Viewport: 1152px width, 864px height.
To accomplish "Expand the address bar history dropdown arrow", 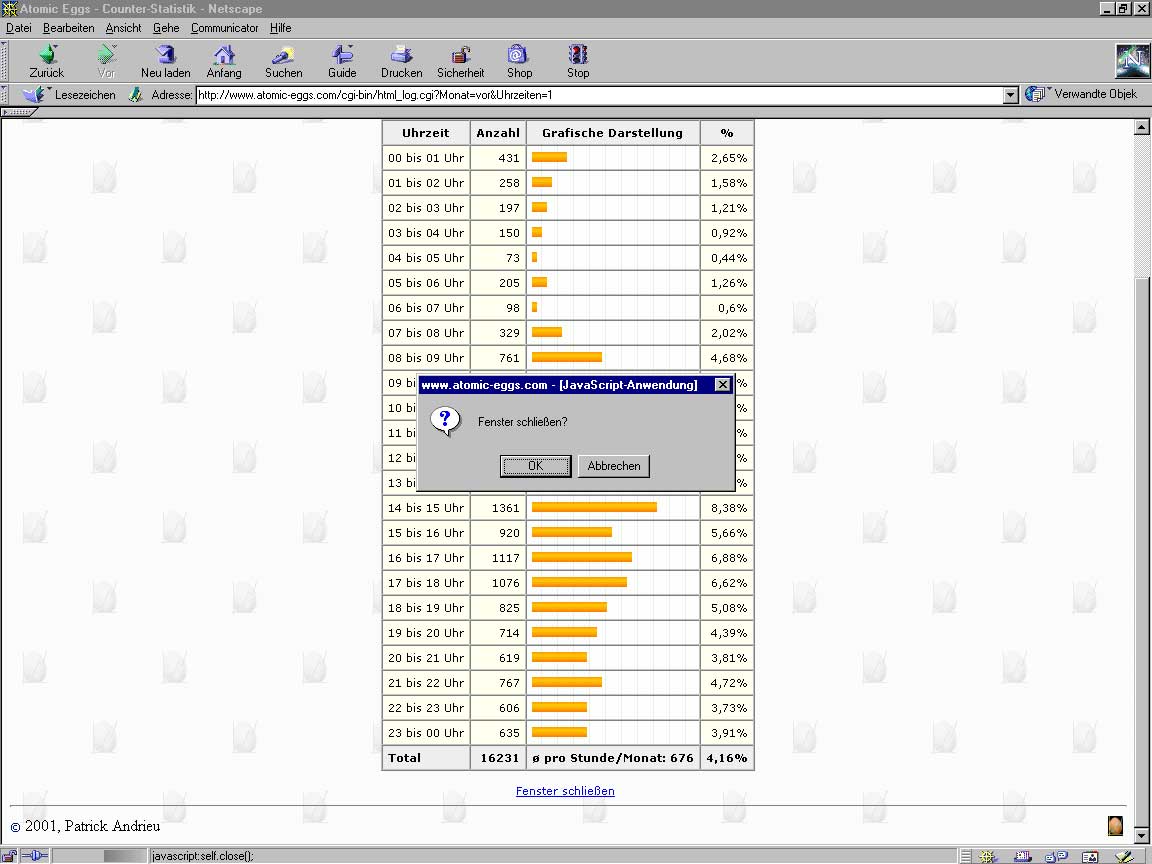I will point(1010,95).
